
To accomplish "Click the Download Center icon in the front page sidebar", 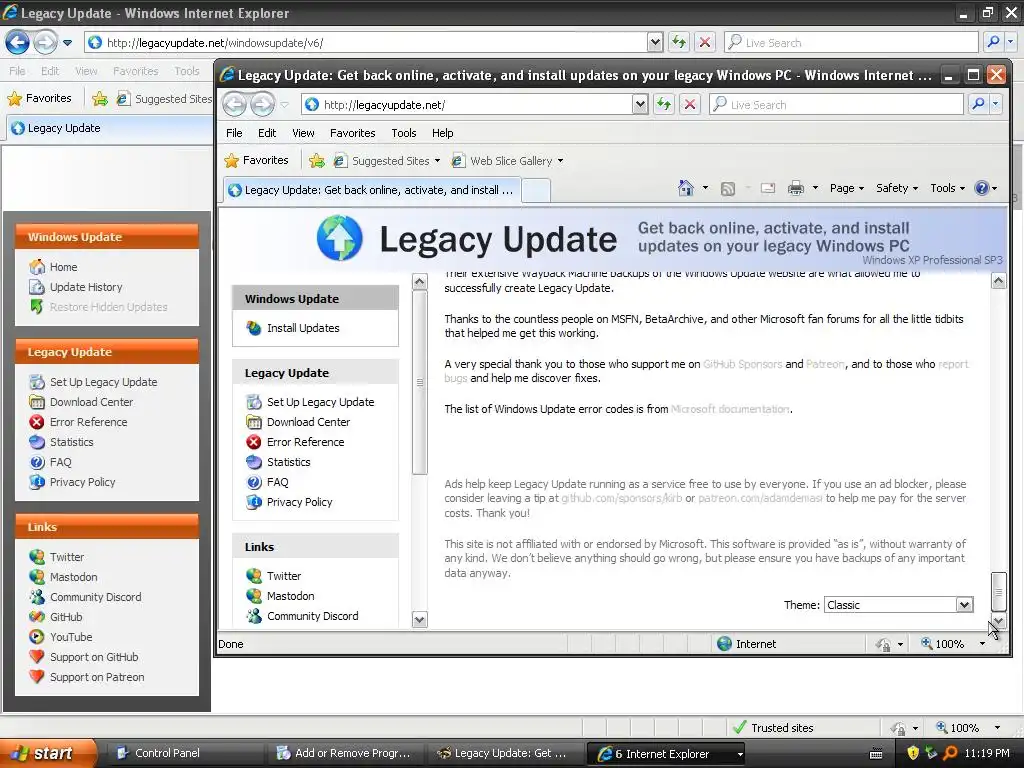I will pos(254,422).
